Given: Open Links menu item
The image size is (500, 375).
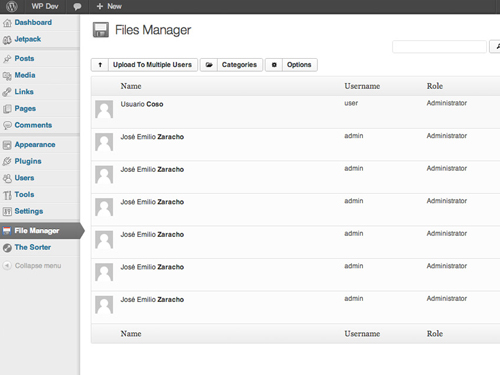Looking at the screenshot, I should [x=24, y=92].
